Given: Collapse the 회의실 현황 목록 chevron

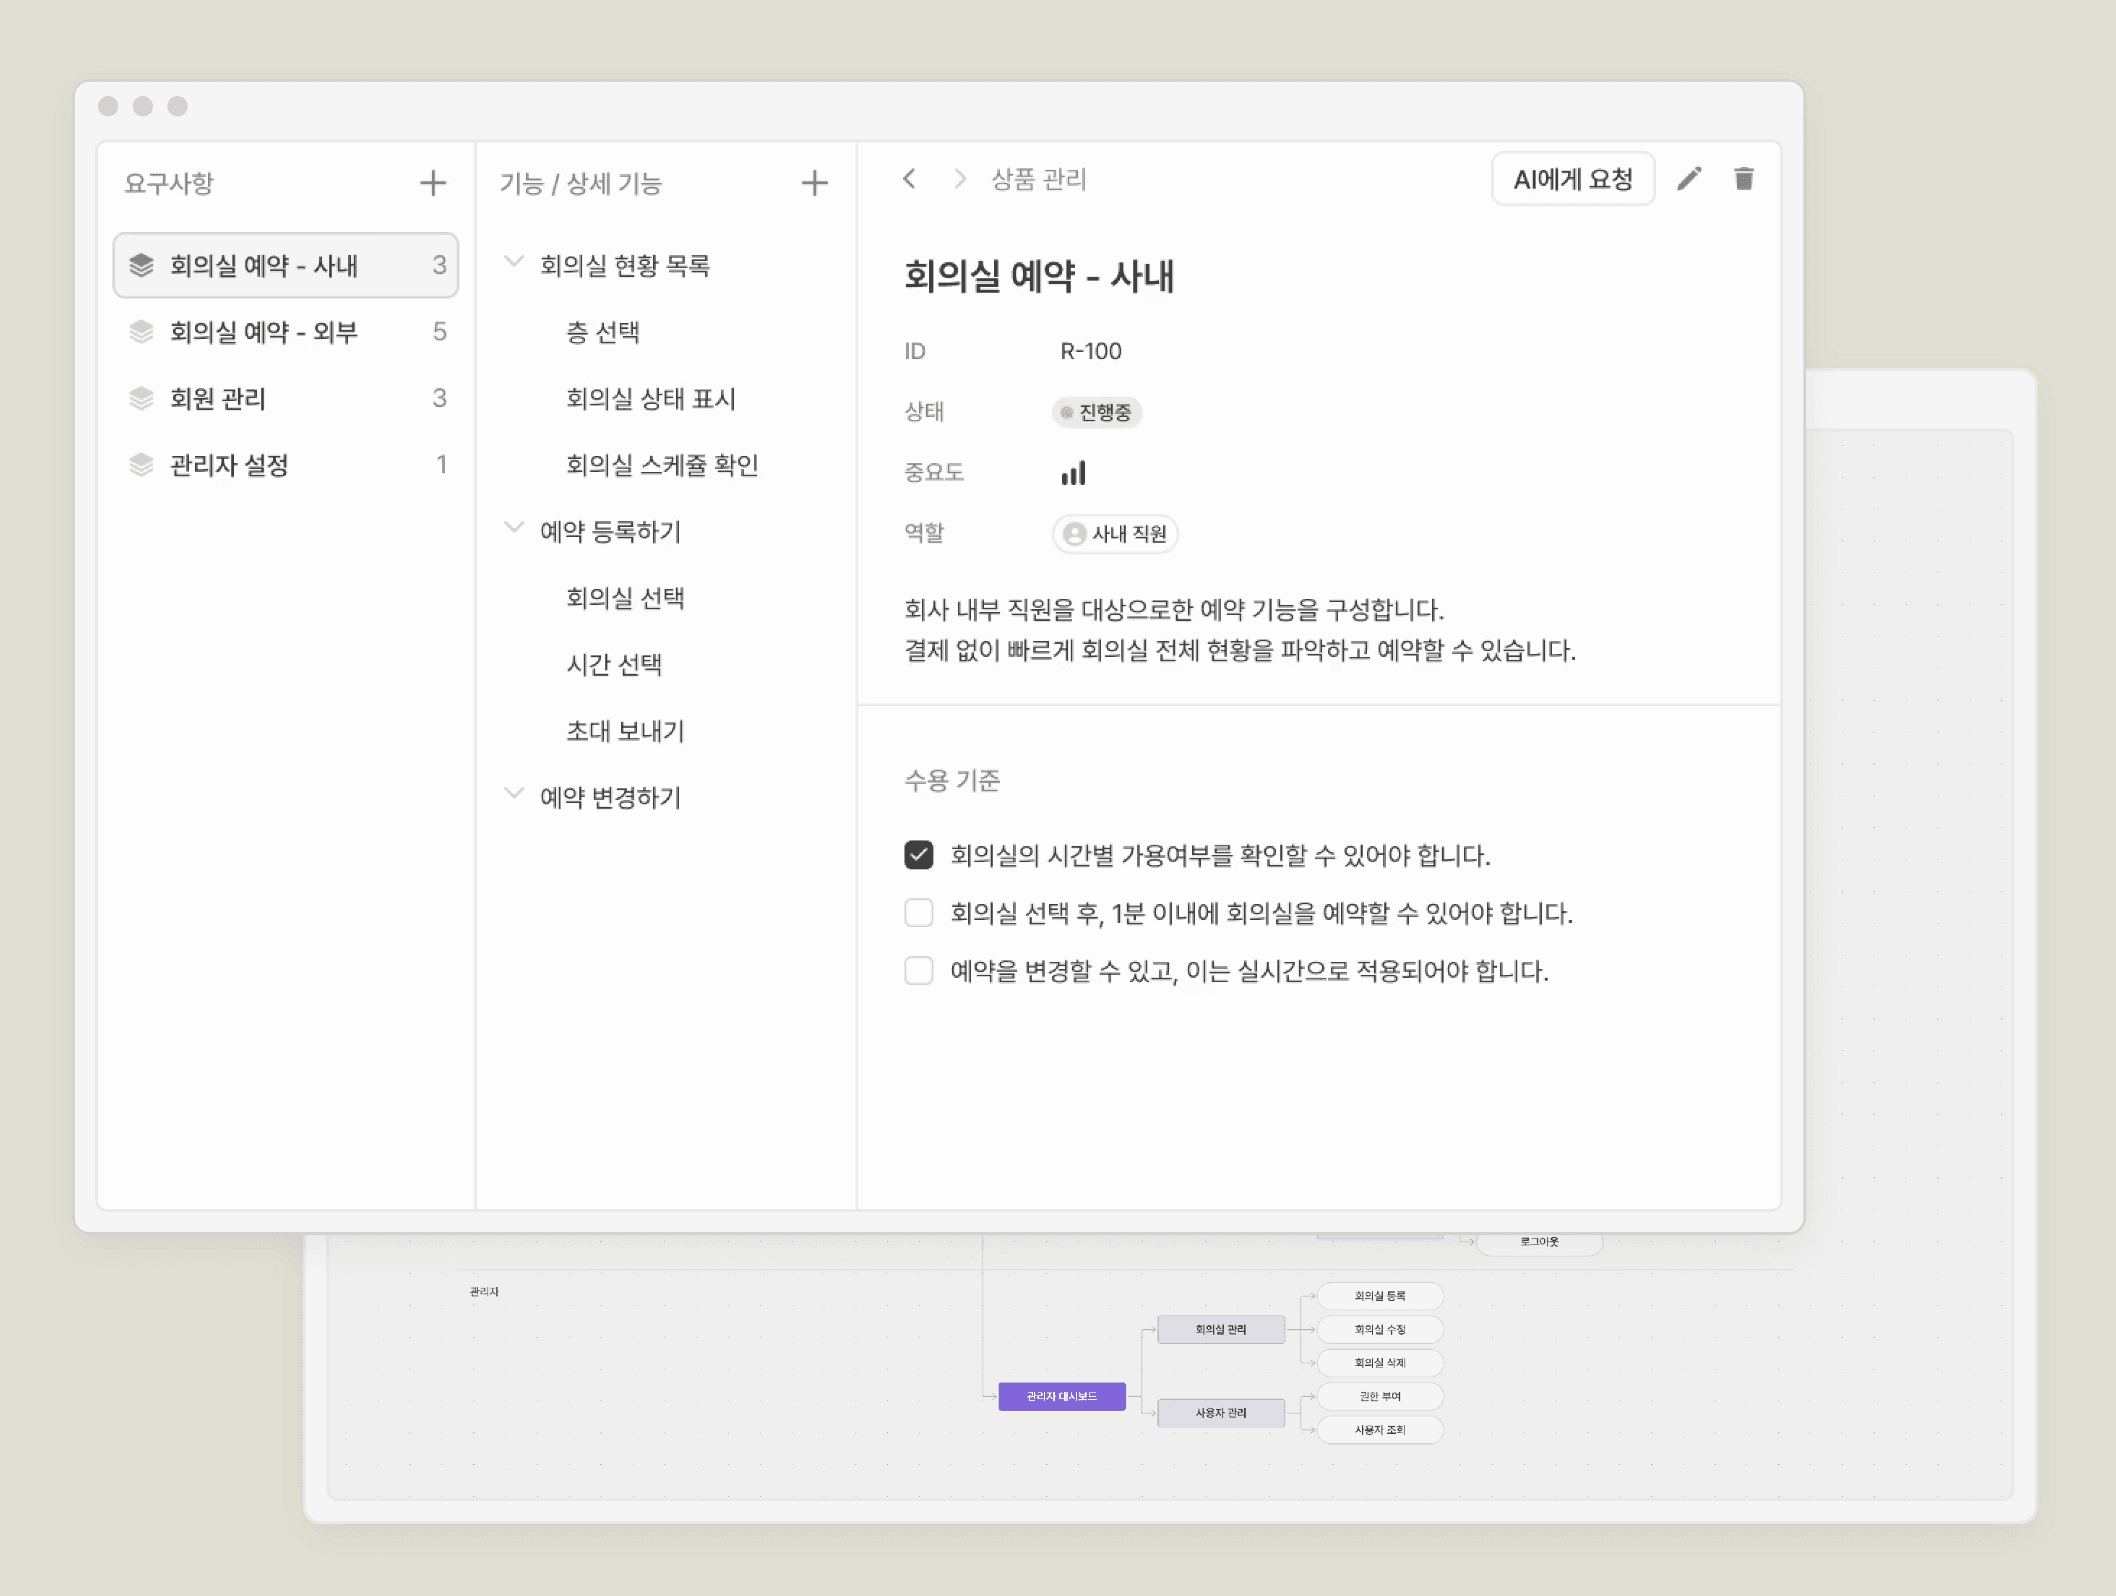Looking at the screenshot, I should point(514,263).
